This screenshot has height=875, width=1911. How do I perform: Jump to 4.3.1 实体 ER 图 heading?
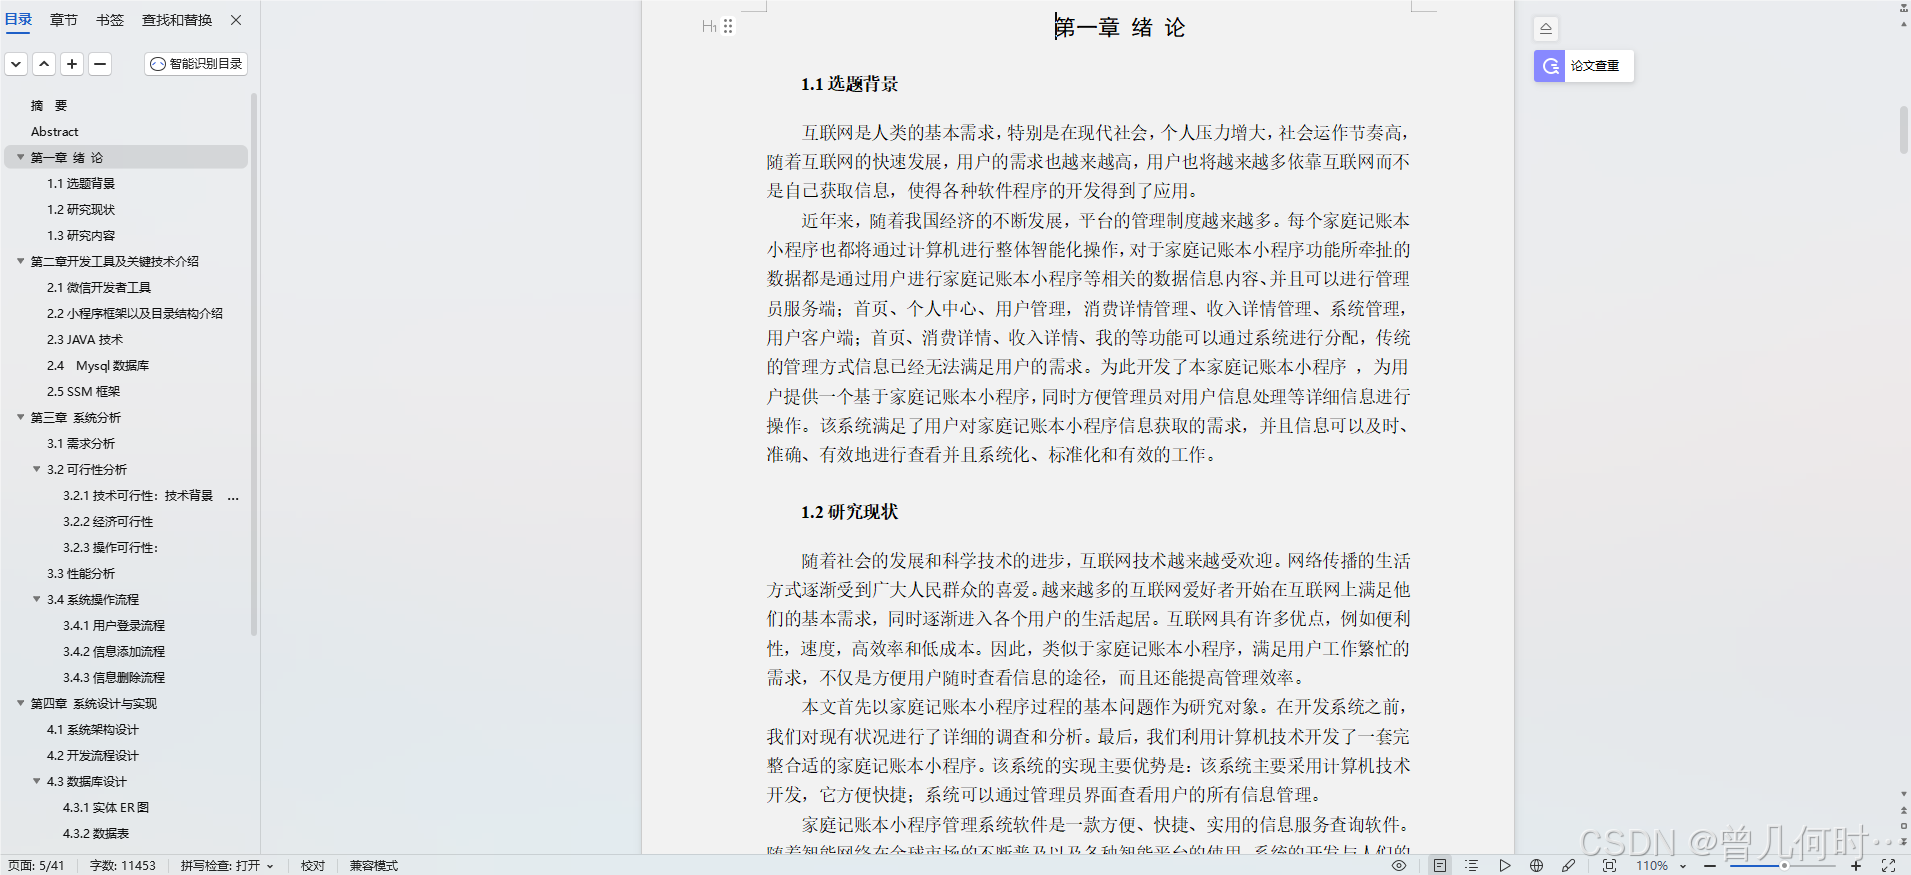pos(106,807)
